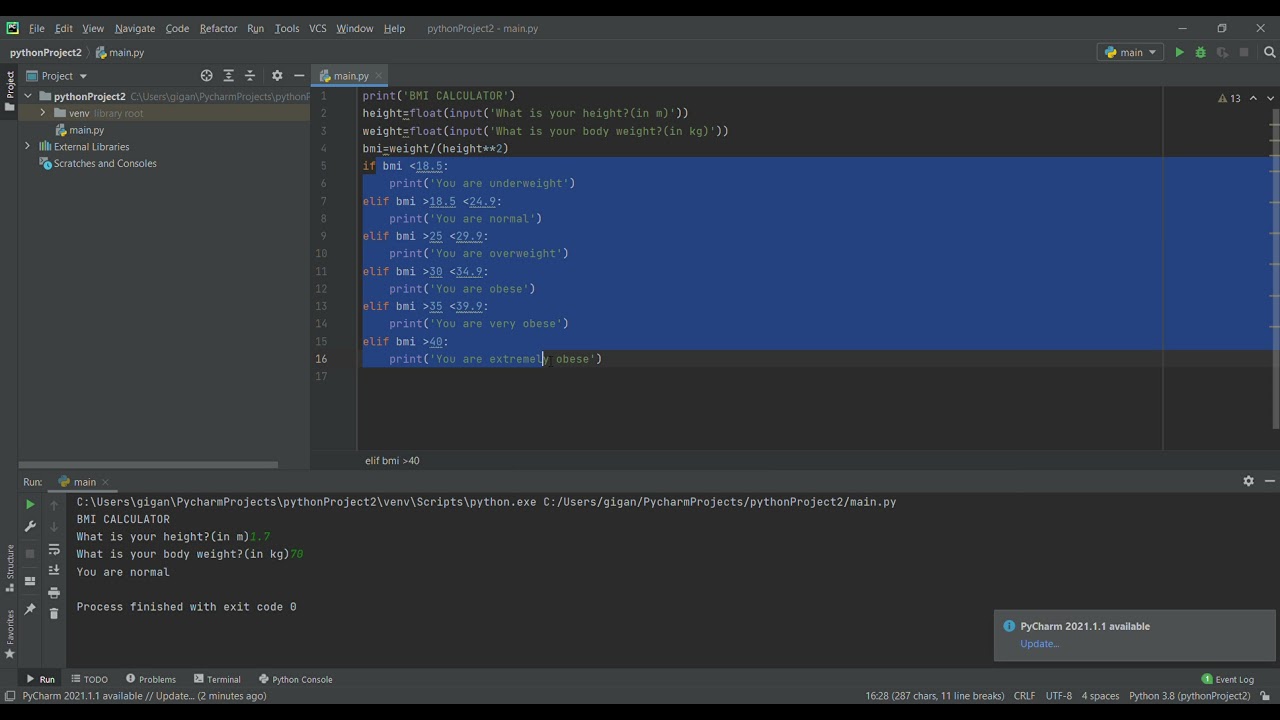Click Update link in notification
The image size is (1280, 720).
click(1039, 644)
